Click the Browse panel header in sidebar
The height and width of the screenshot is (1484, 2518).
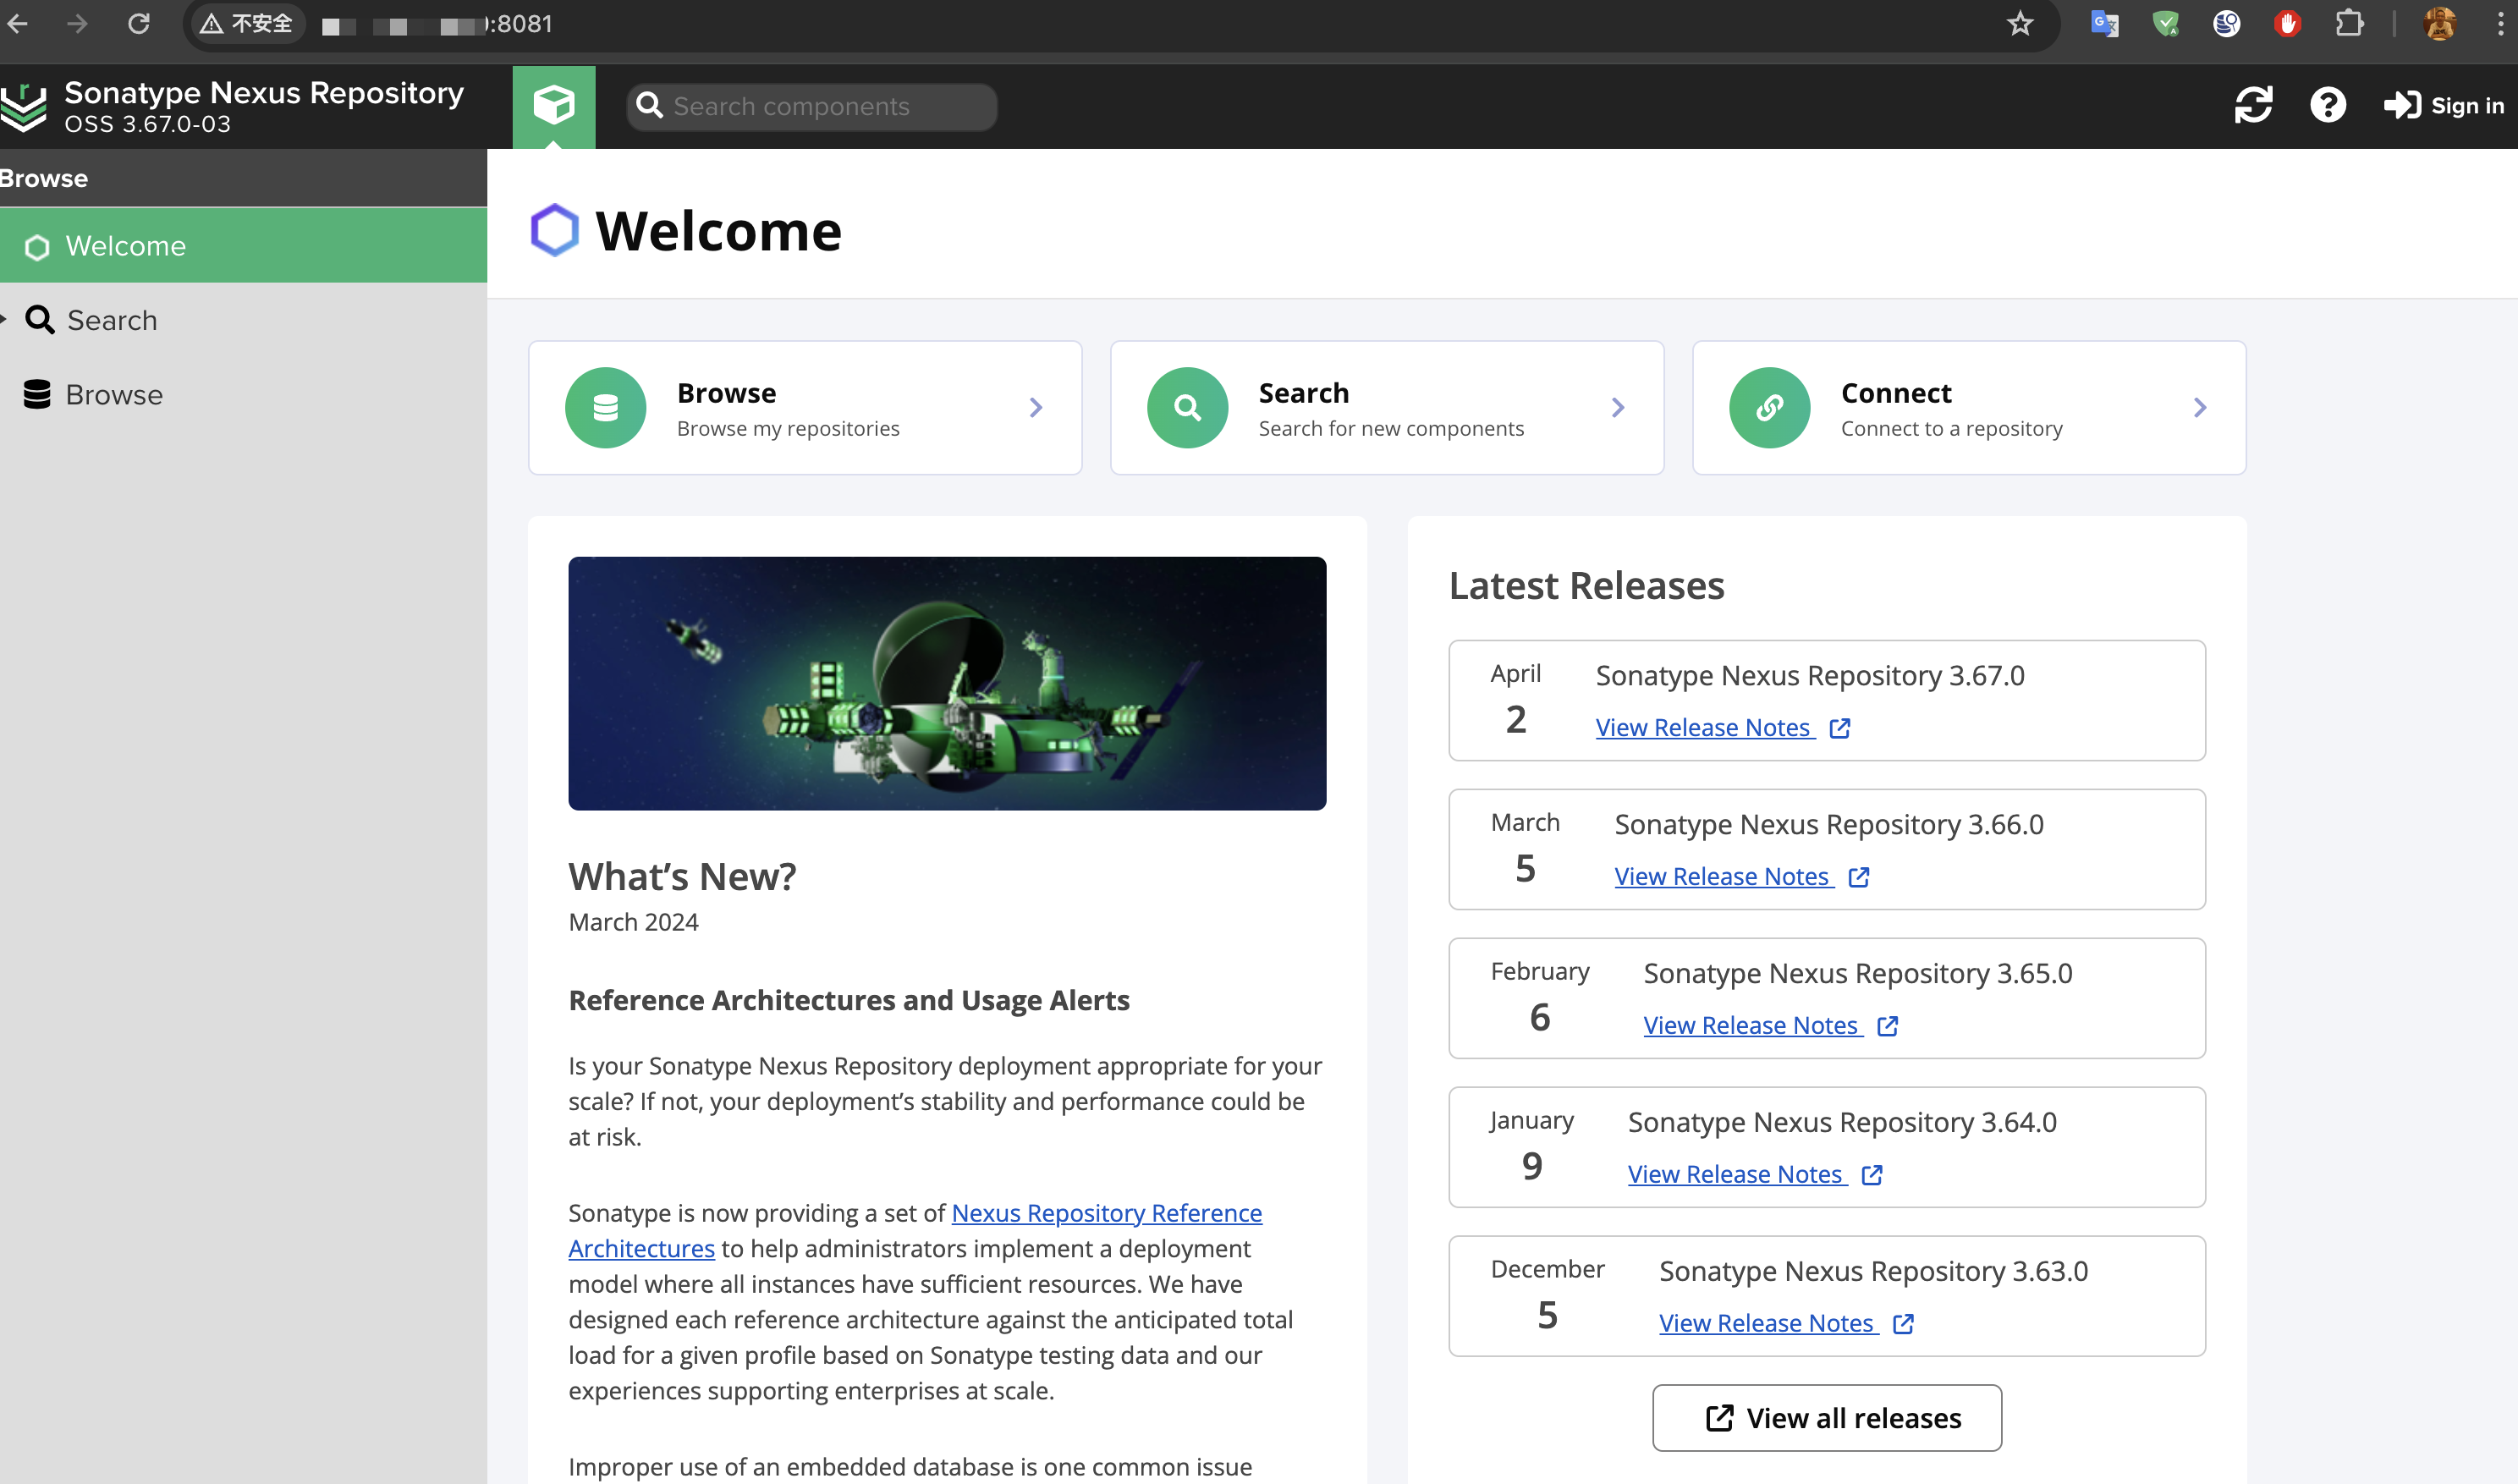tap(243, 178)
